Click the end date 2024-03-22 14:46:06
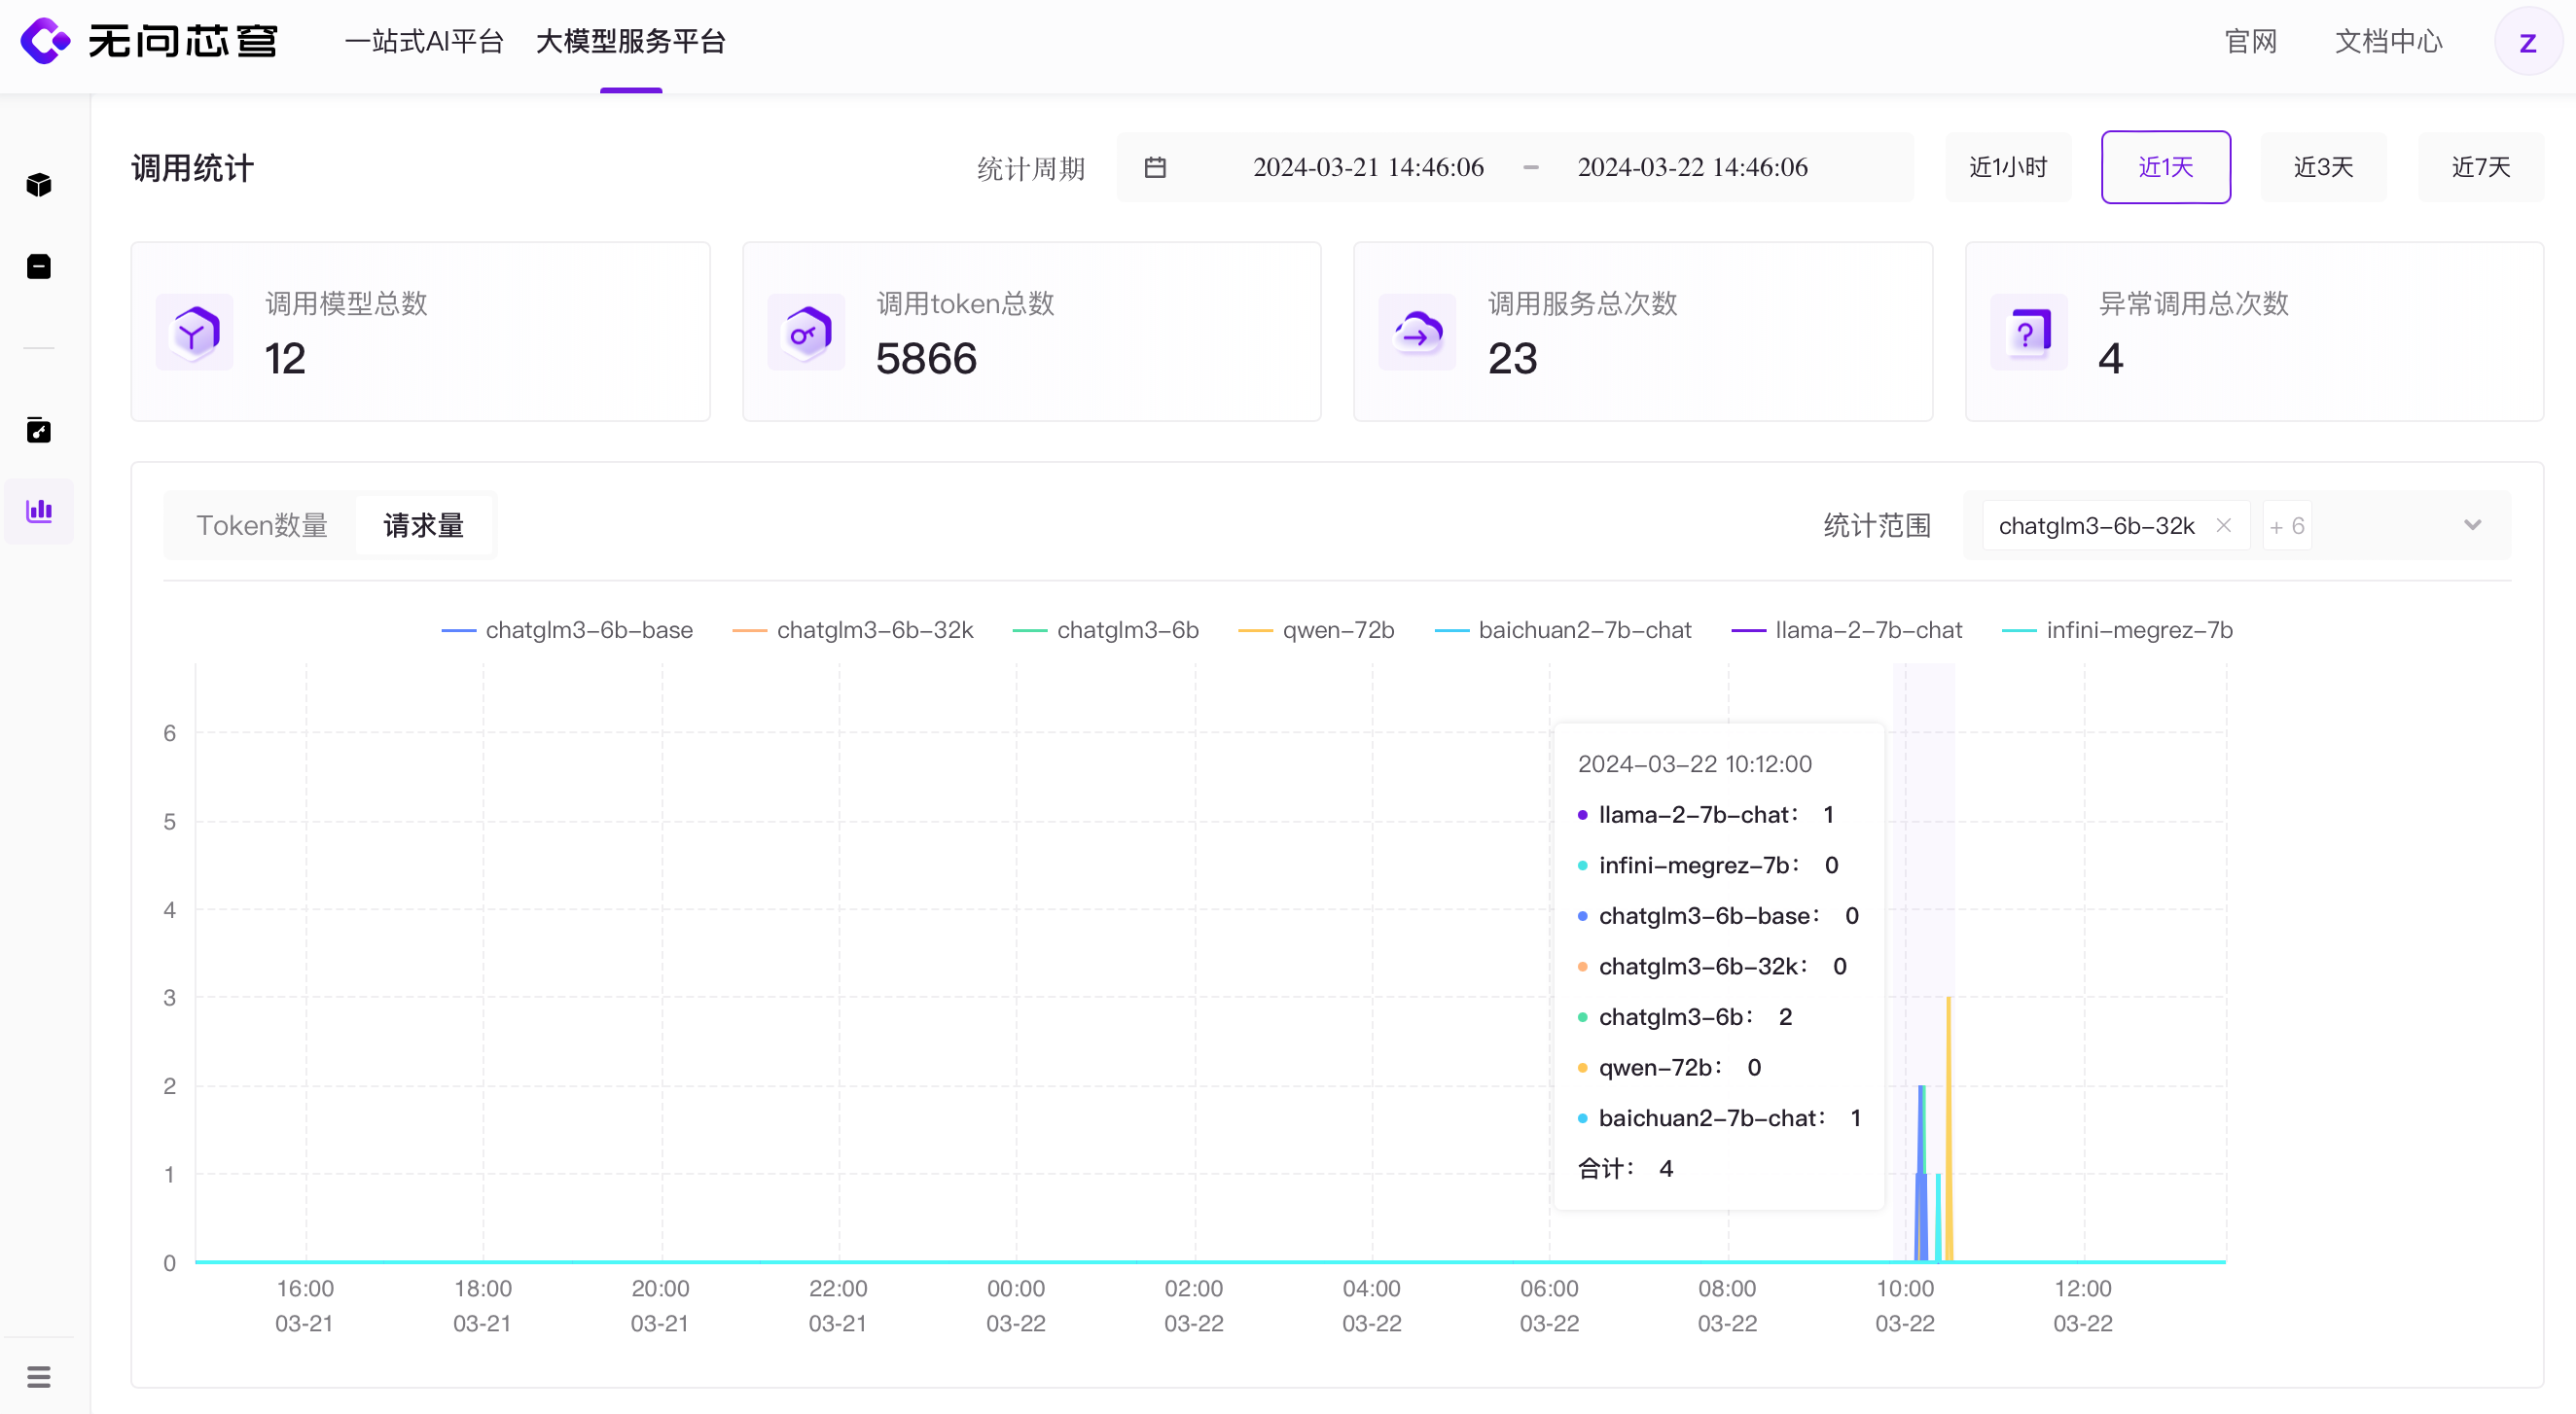The image size is (2576, 1414). pos(1692,167)
